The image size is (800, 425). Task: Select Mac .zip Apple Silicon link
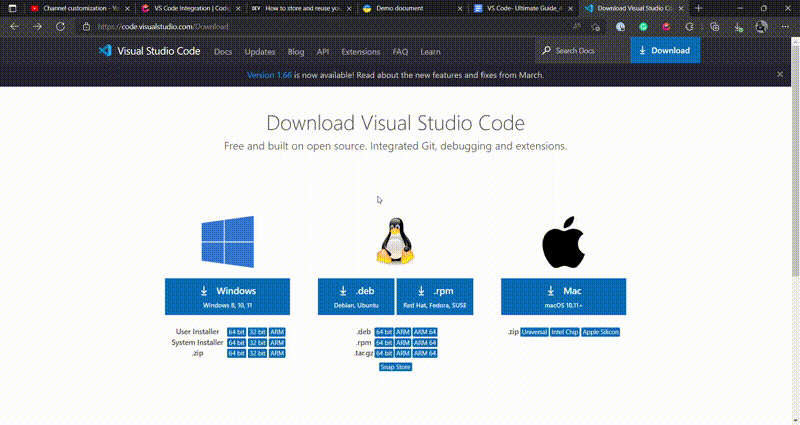(x=601, y=332)
